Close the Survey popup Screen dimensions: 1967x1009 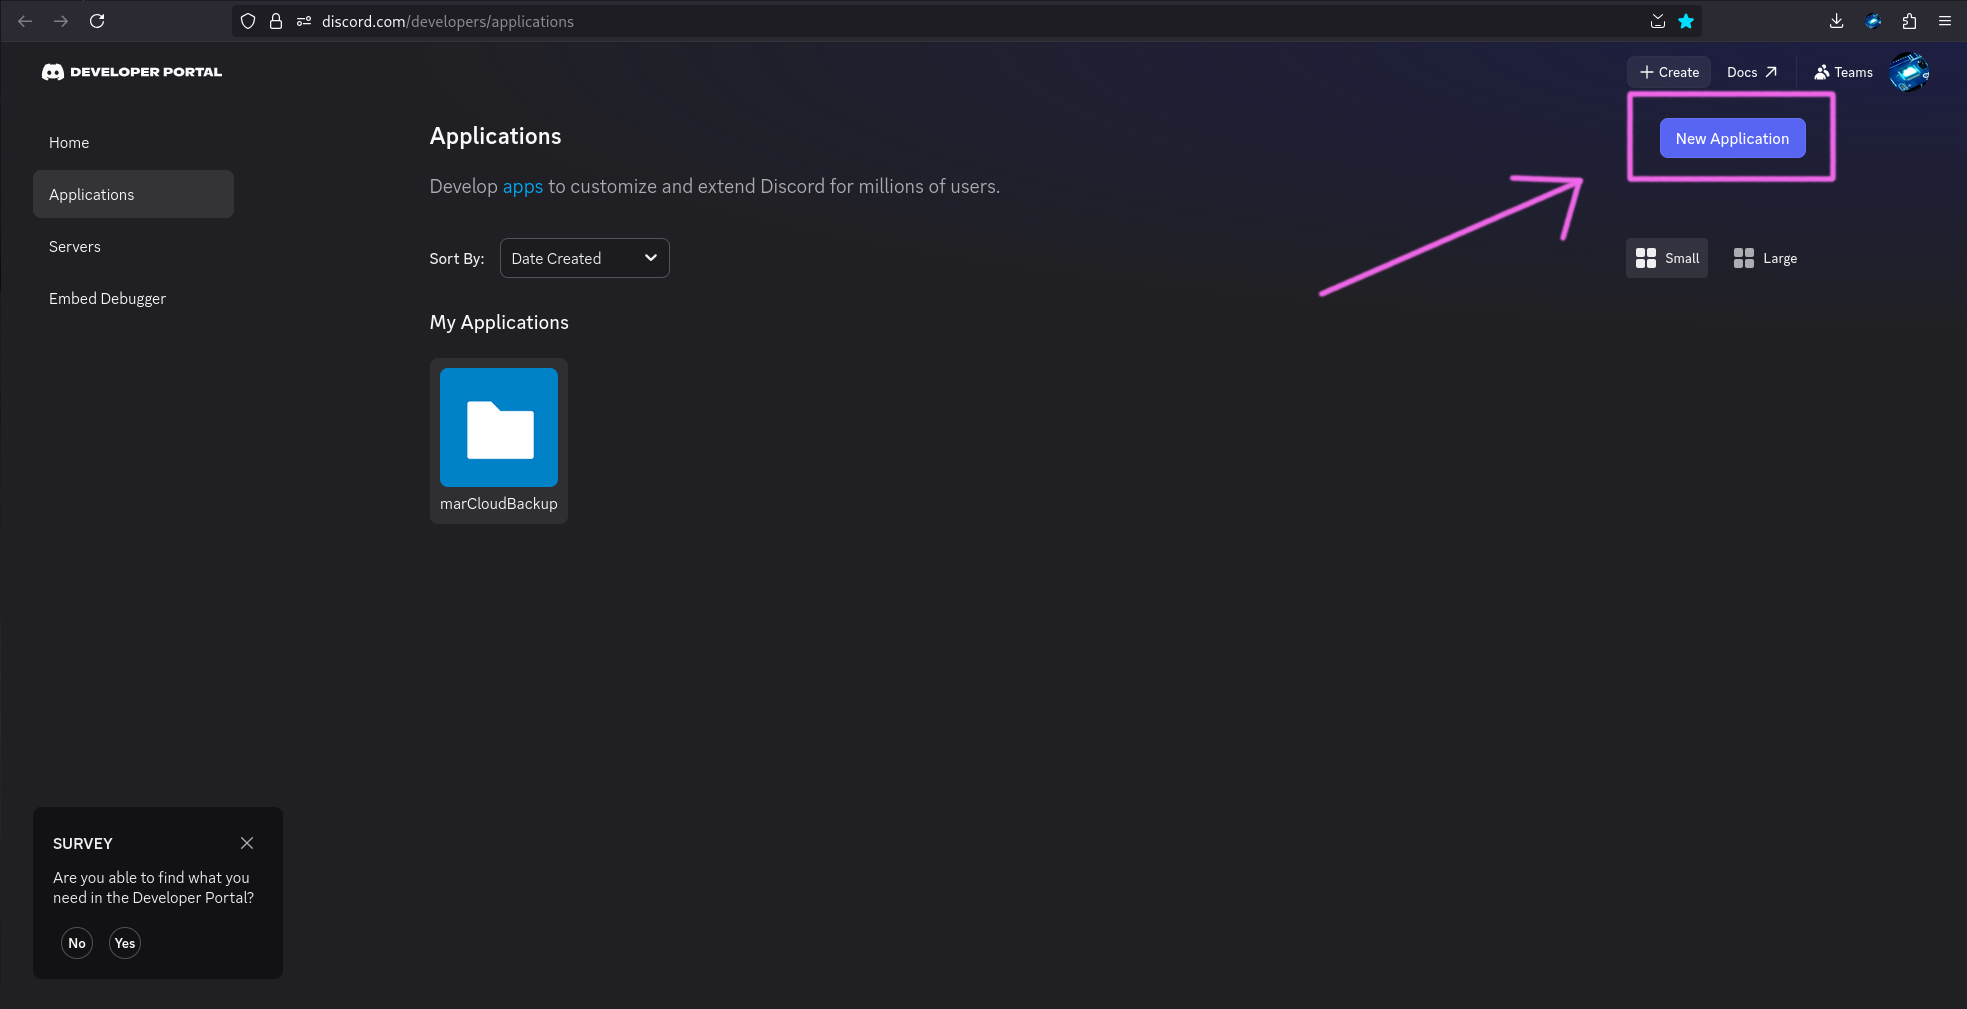point(247,843)
